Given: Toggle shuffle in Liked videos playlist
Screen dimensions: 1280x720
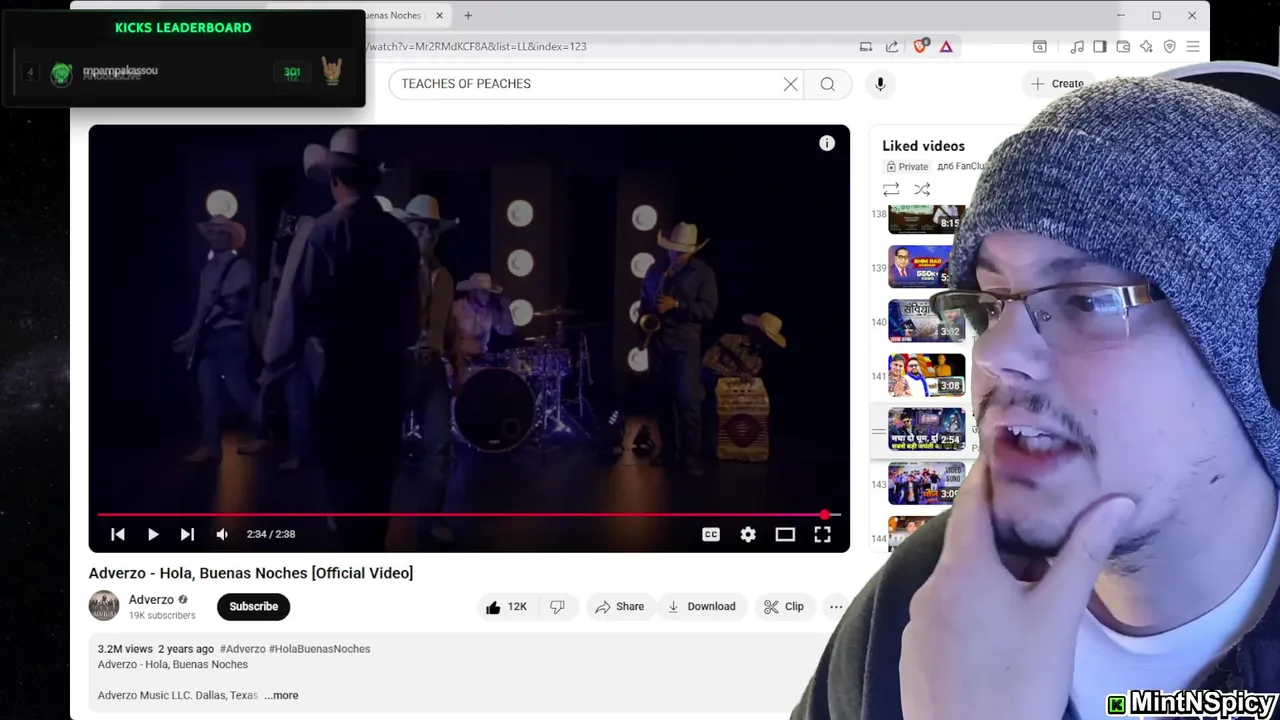Looking at the screenshot, I should click(x=922, y=189).
